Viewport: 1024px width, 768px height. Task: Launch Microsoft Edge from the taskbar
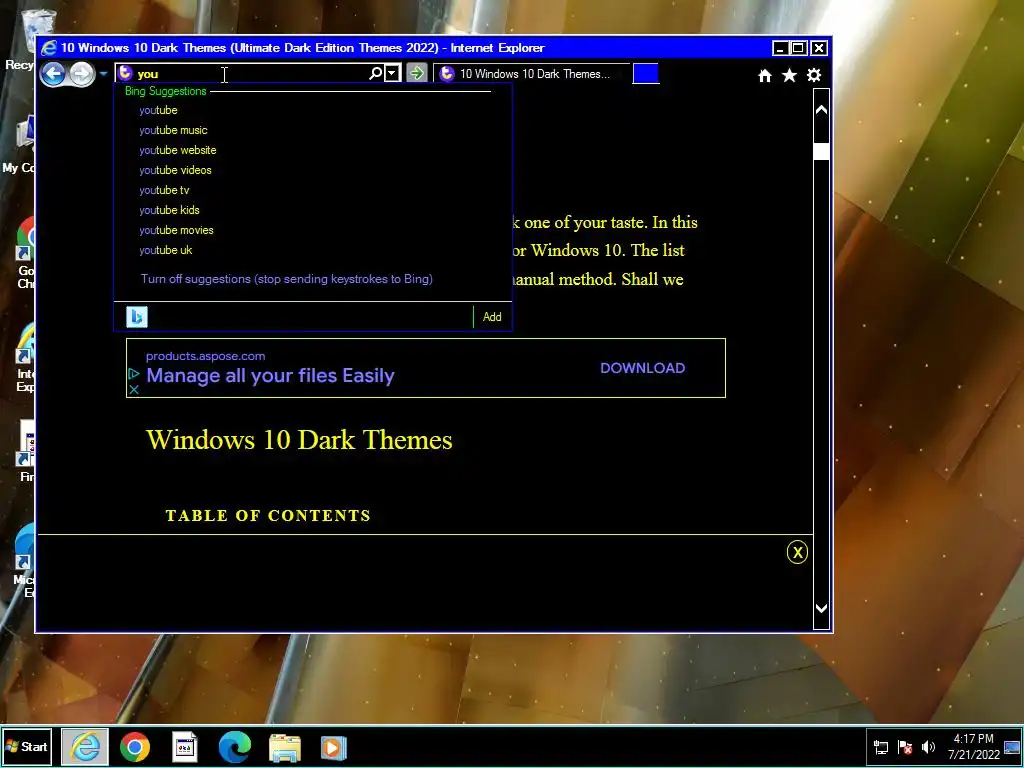click(x=234, y=747)
